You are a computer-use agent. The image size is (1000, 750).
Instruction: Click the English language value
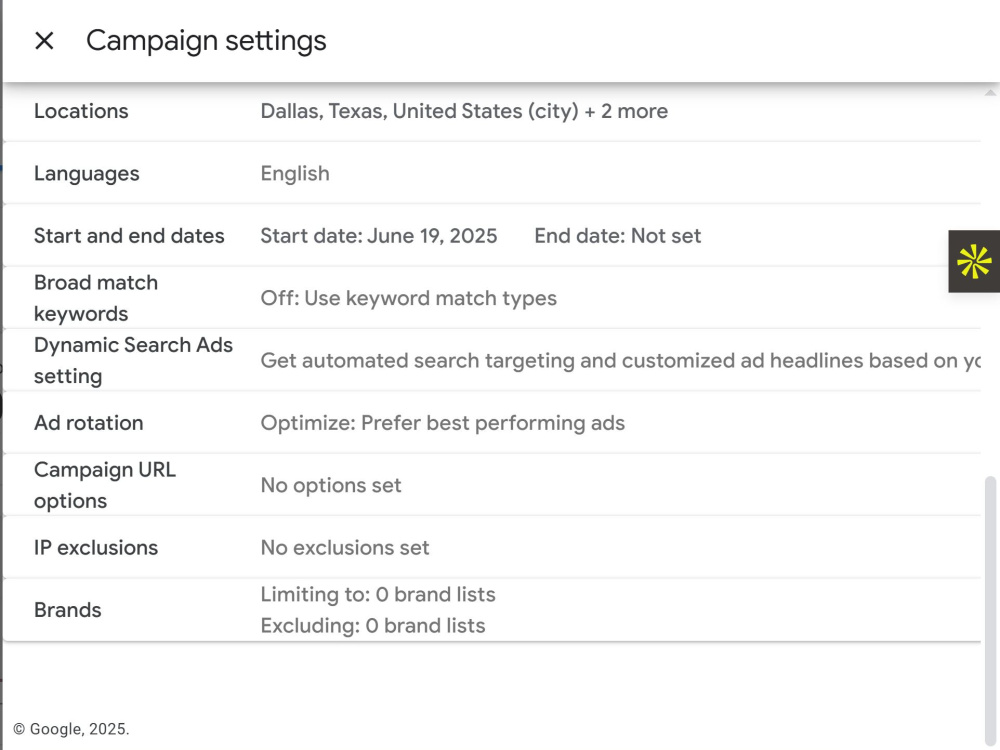pos(295,173)
